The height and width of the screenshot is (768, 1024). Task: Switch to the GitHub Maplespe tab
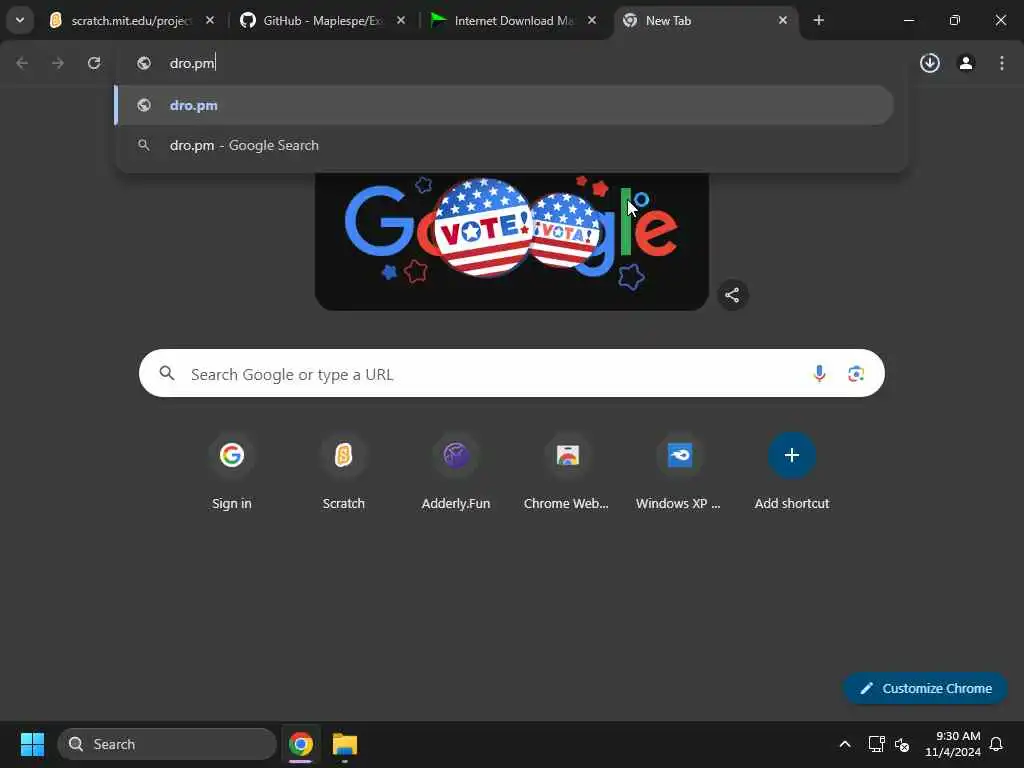point(322,21)
